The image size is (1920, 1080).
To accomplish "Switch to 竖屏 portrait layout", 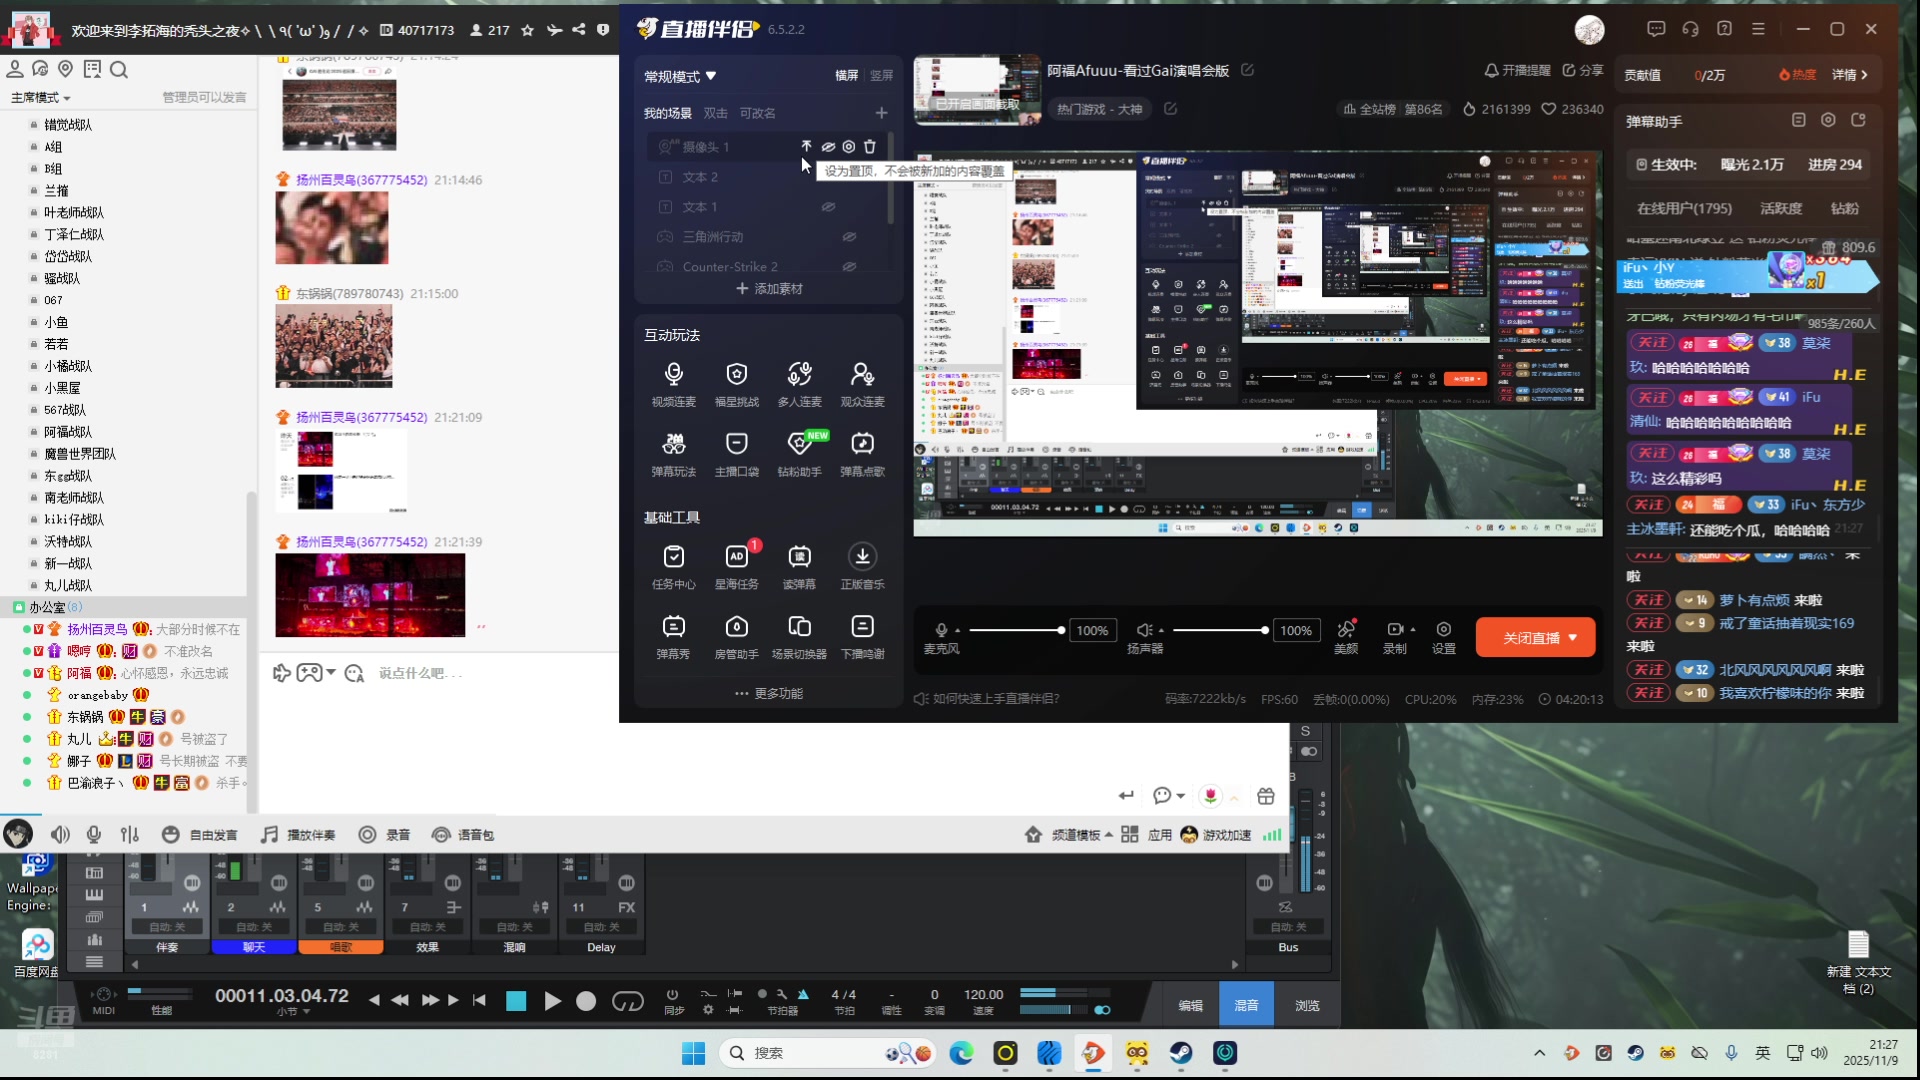I will tap(881, 76).
